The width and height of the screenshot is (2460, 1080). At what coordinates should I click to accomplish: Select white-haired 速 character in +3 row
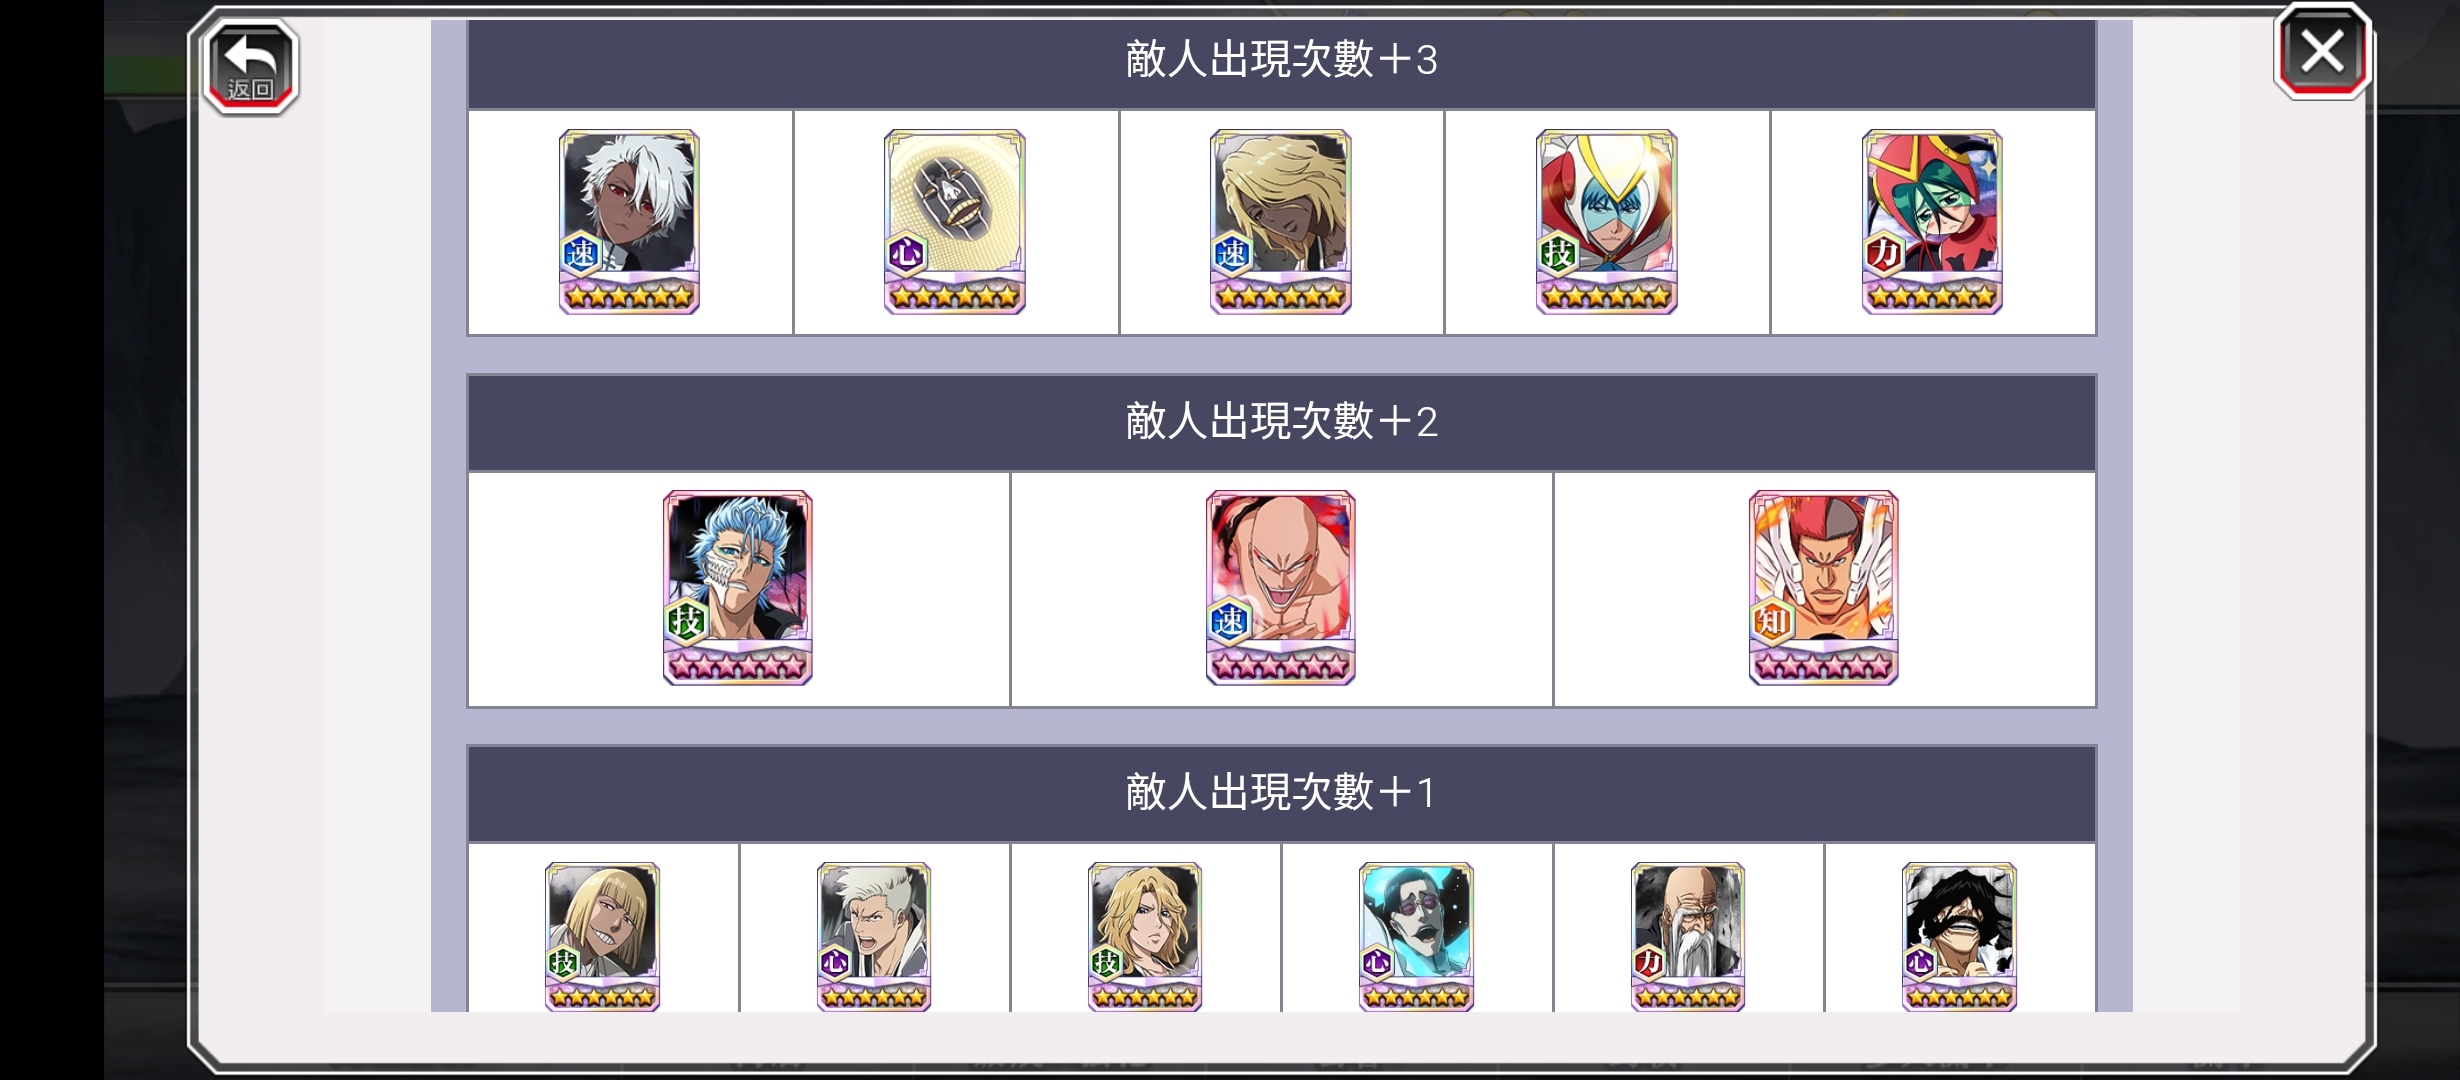629,222
